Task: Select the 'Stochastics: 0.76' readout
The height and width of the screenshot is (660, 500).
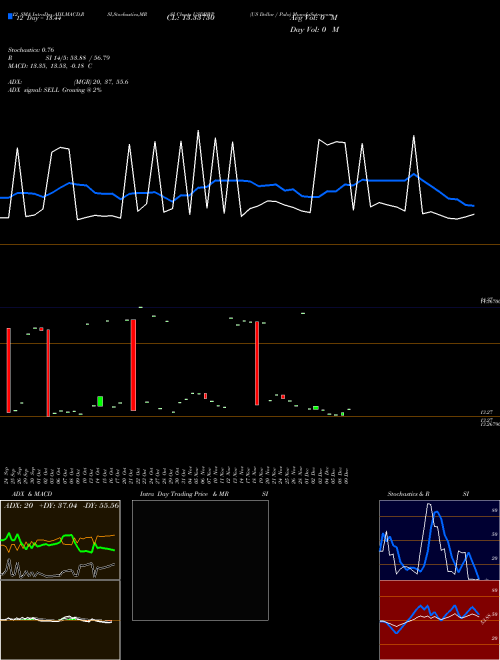Action: pos(31,50)
